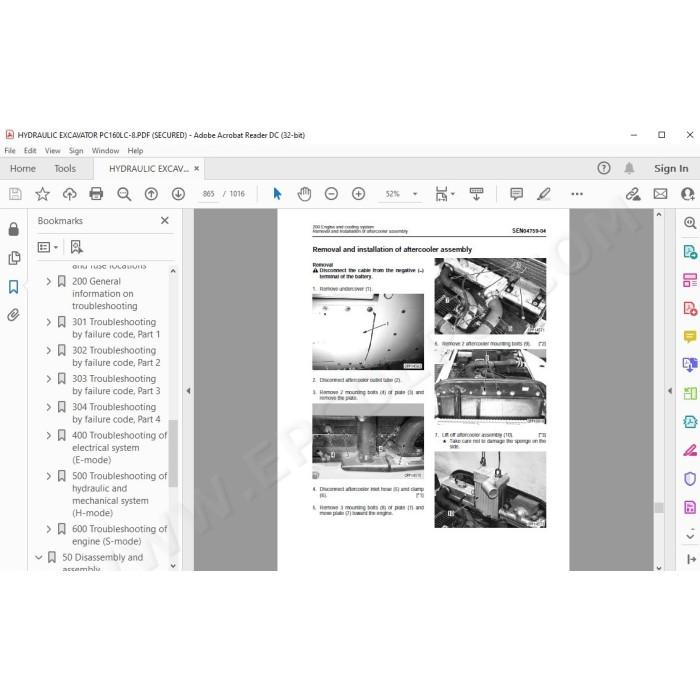The image size is (700, 700).
Task: Expand 303 Troubleshooting Part 3 bookmark
Action: tap(49, 379)
